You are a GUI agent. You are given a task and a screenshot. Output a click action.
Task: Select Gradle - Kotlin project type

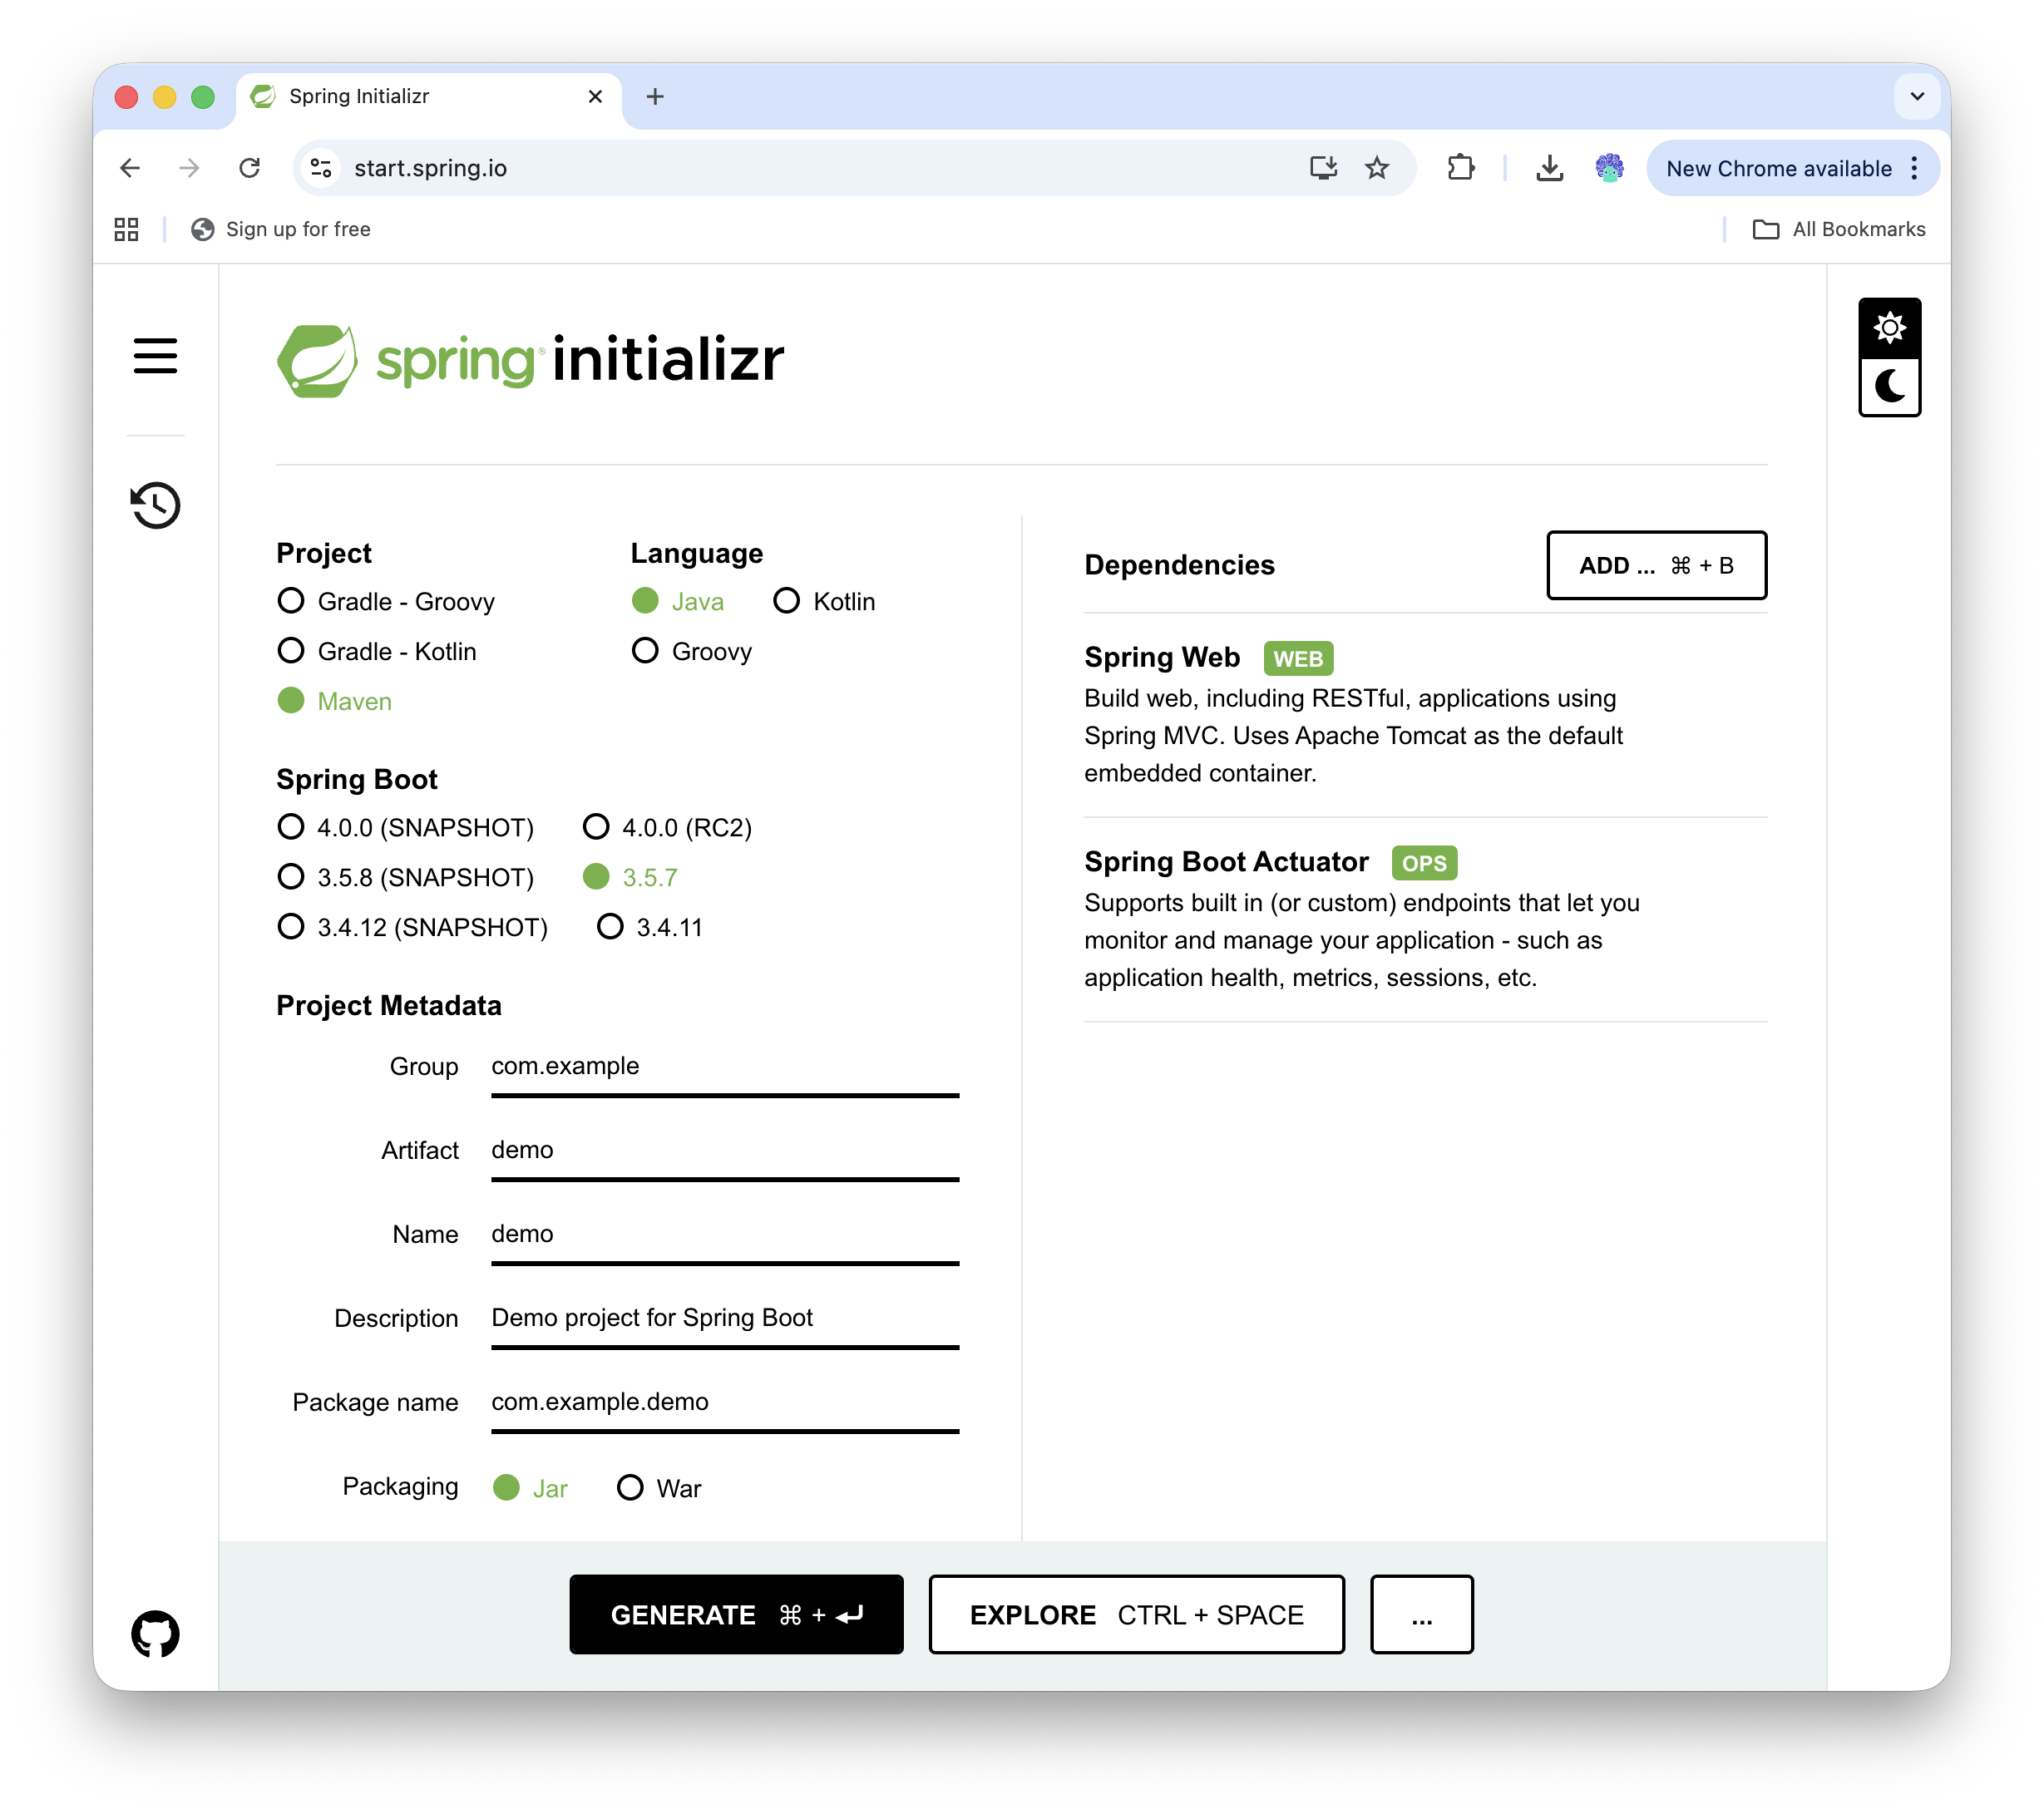[291, 651]
